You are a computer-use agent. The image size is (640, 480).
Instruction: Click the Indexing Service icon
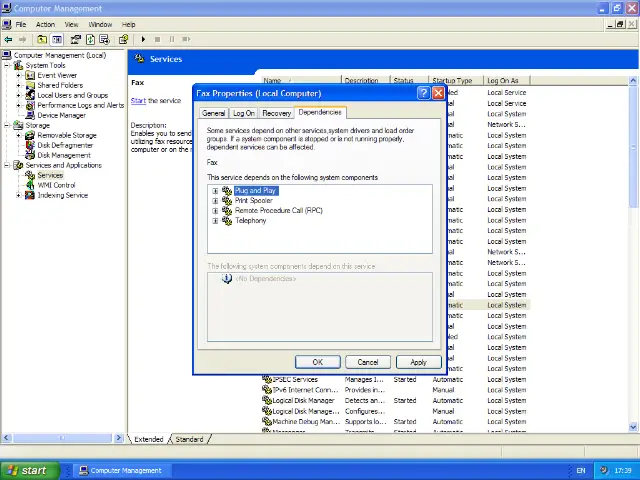click(x=30, y=196)
